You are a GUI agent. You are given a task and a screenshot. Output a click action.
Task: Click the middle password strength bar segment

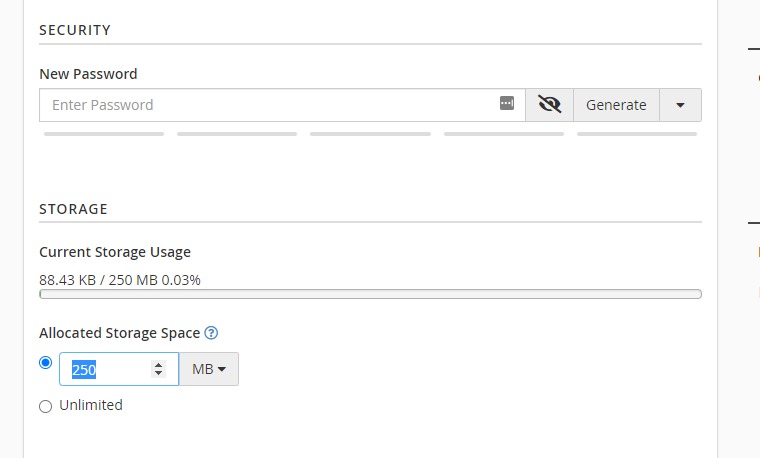(370, 133)
